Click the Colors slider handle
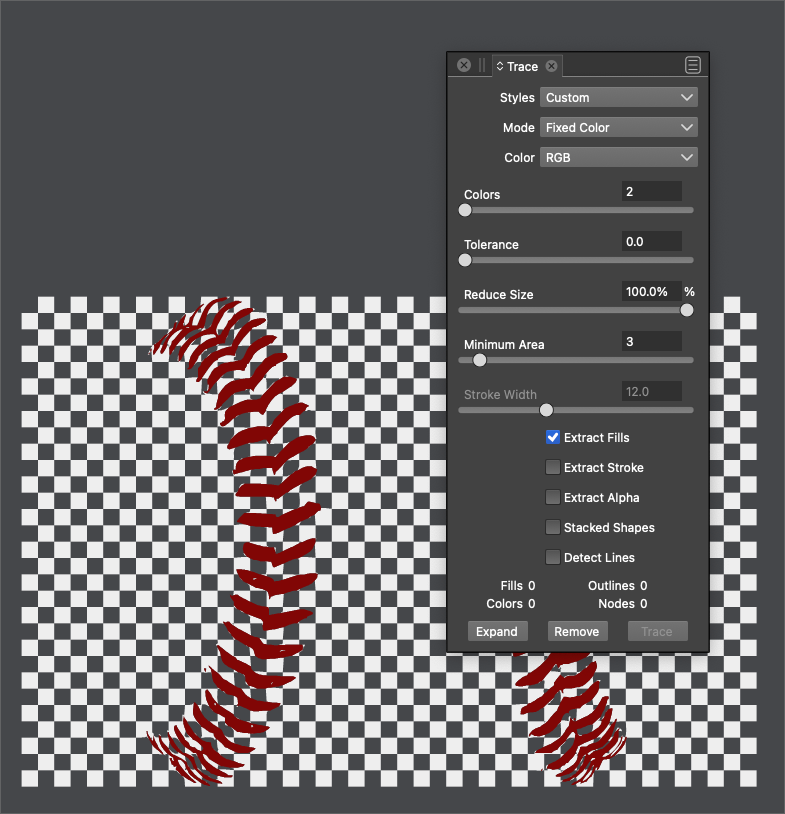 click(465, 210)
